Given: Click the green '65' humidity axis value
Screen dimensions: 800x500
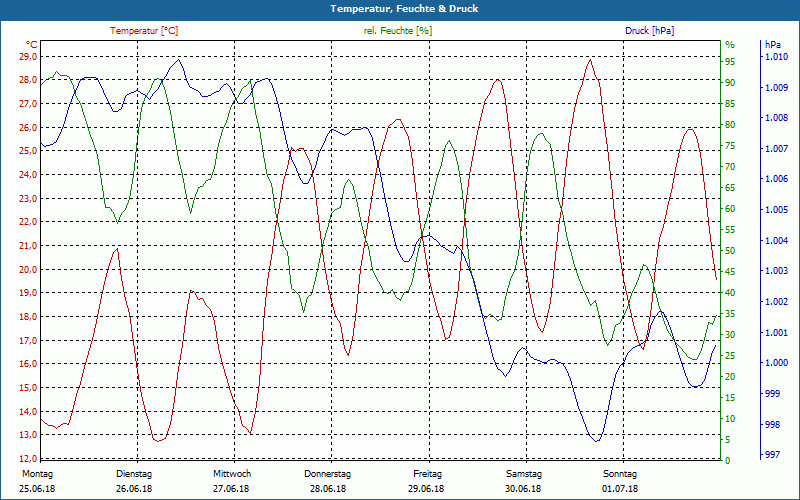Looking at the screenshot, I should (x=730, y=188).
